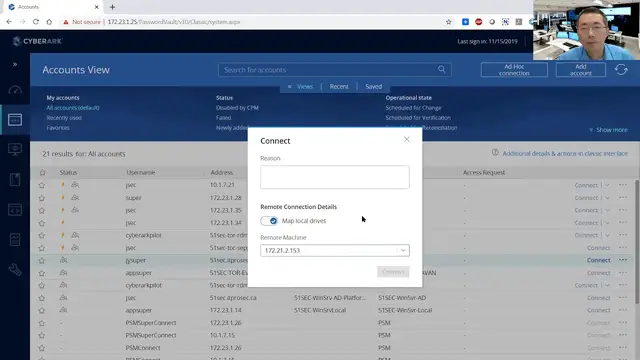
Task: Click Connect for jsec 51sec.itprosec.ca row
Action: [x=598, y=298]
